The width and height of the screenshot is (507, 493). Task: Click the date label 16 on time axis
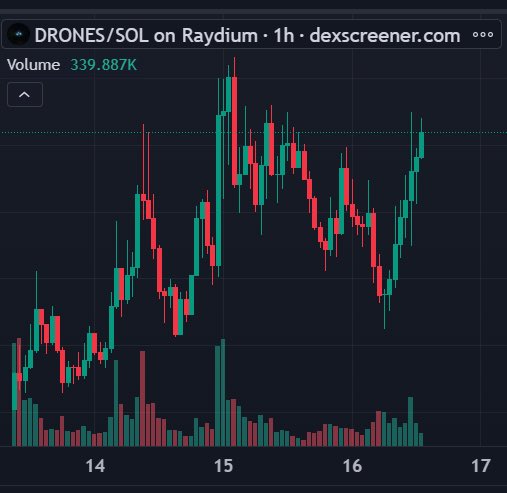click(x=352, y=466)
